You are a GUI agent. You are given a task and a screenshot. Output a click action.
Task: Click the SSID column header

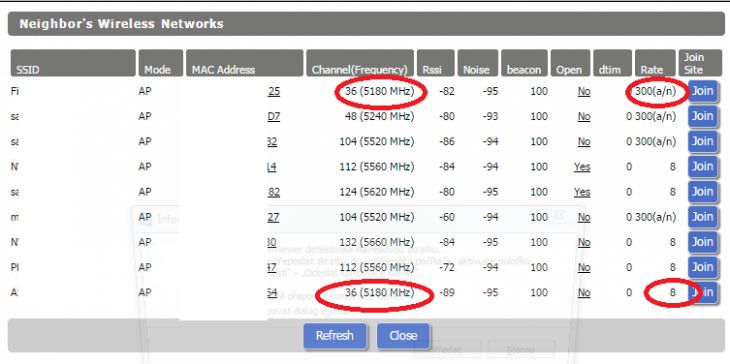click(73, 63)
